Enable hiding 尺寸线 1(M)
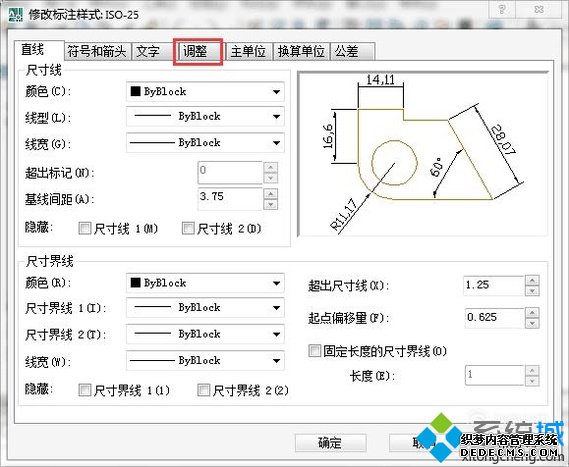 85,229
